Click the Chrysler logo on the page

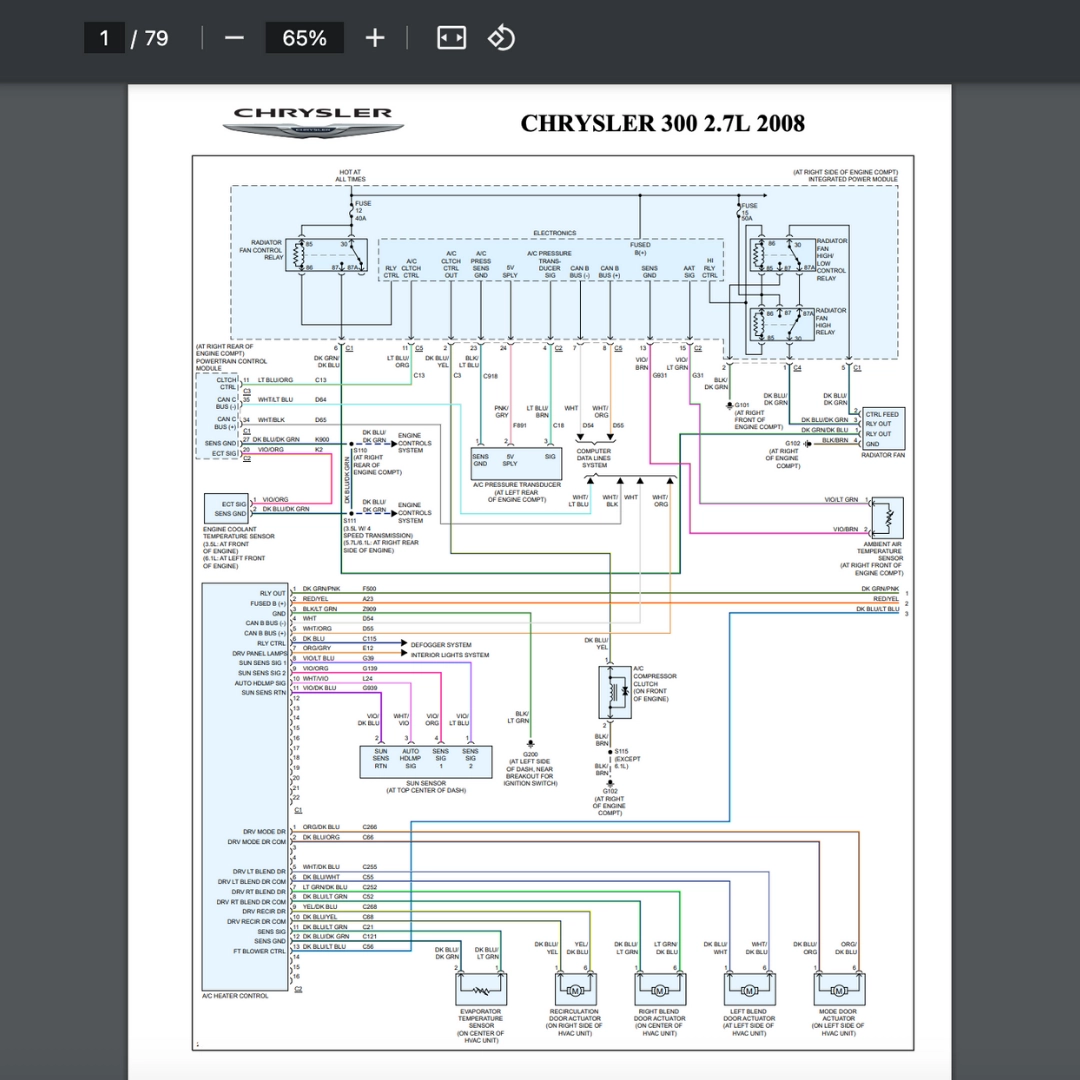tap(313, 122)
